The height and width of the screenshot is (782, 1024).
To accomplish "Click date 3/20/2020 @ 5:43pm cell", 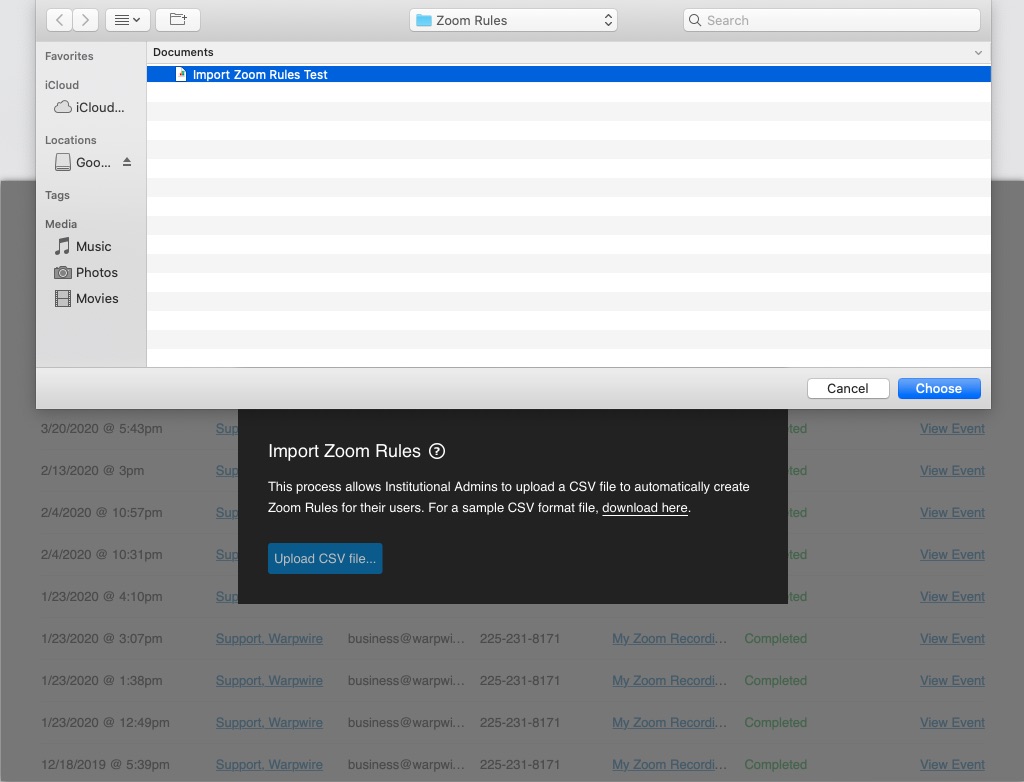I will tap(102, 429).
